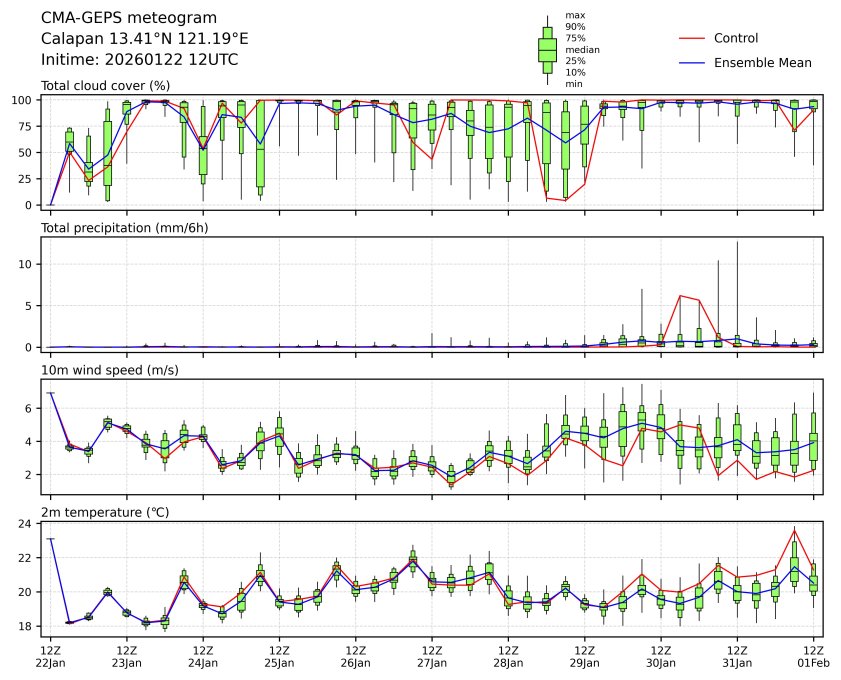
Task: Click the 24 tick on temperature axis
Action: [x=29, y=523]
